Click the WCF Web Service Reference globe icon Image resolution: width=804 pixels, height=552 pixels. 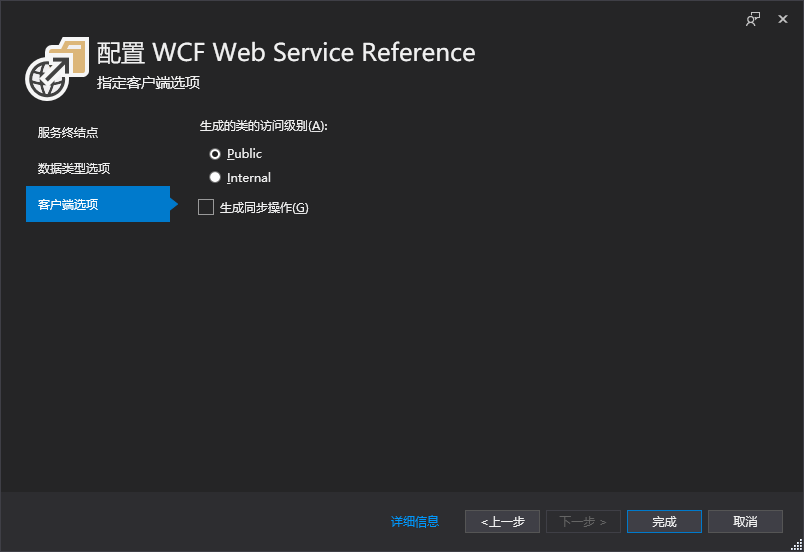pos(56,69)
